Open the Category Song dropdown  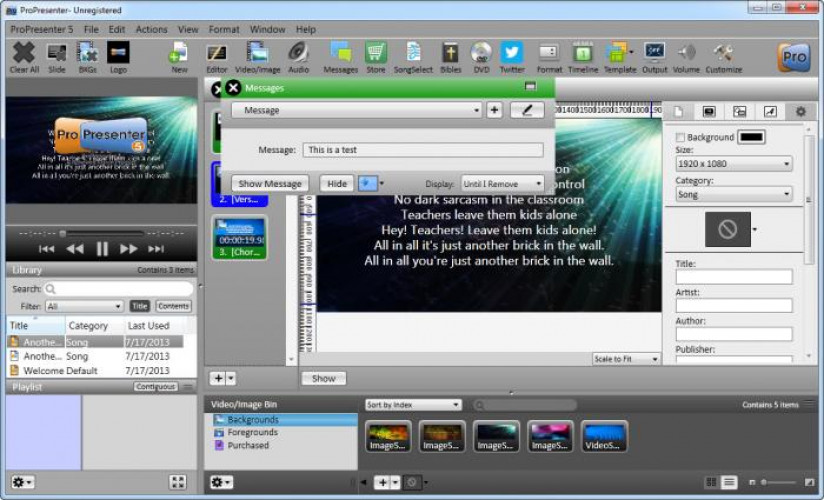(734, 194)
